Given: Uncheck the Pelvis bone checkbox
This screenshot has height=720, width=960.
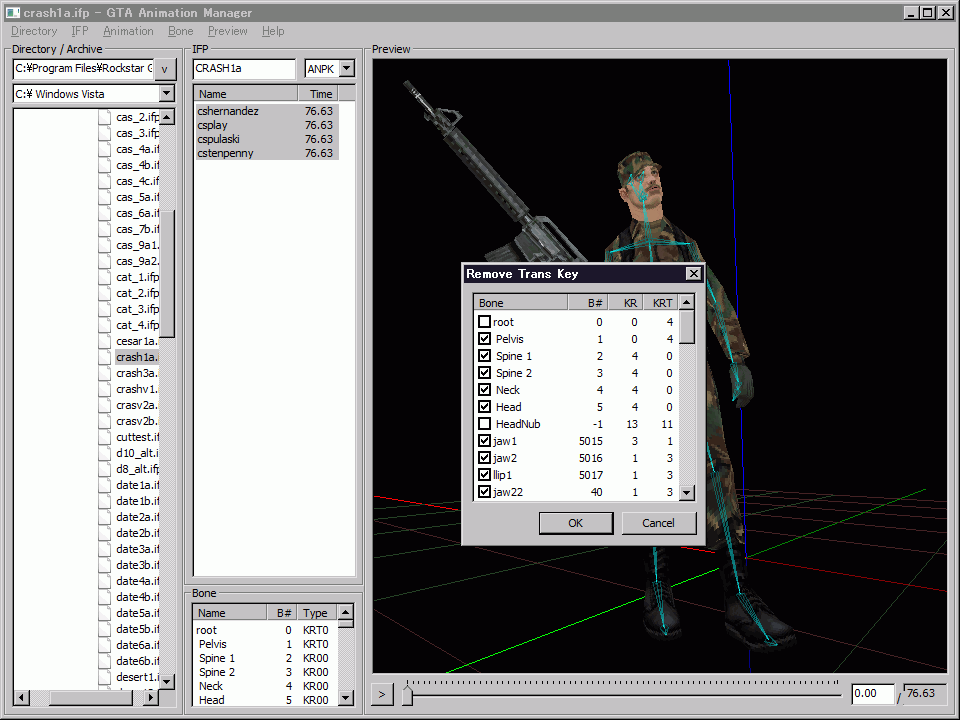Looking at the screenshot, I should tap(485, 339).
